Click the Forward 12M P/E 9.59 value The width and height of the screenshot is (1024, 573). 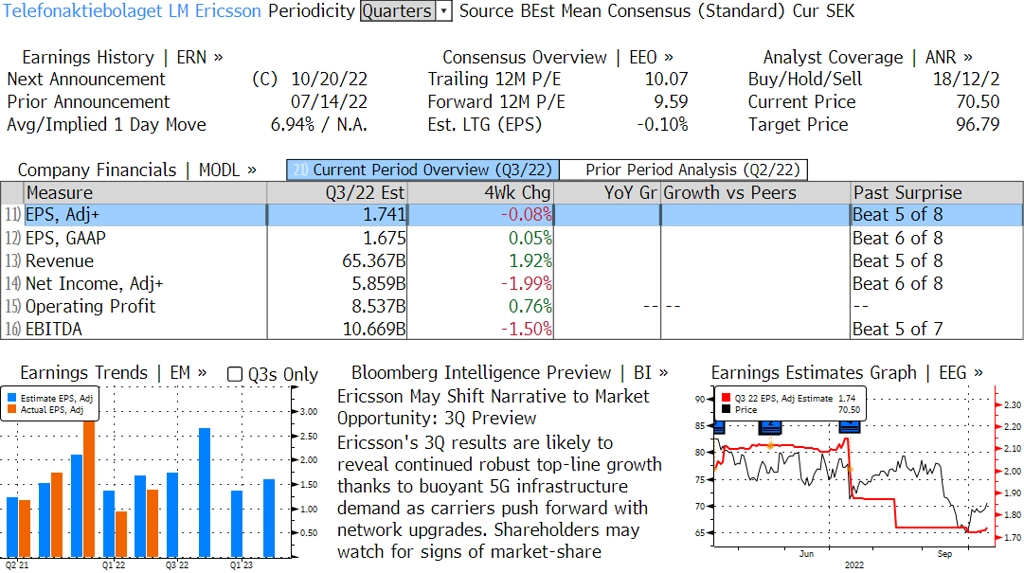coord(671,102)
